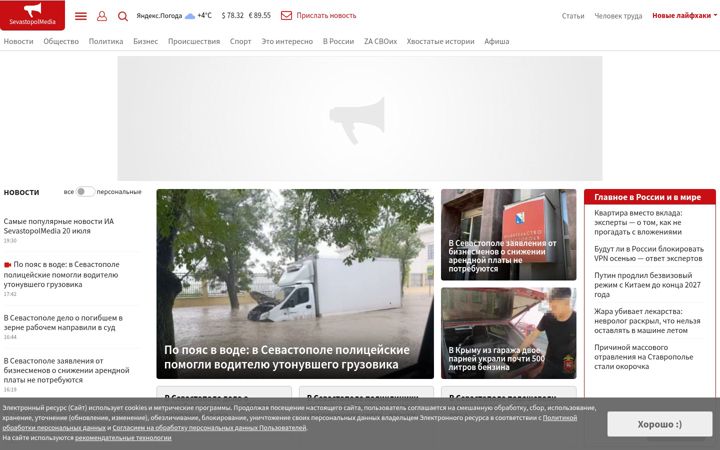
Task: Click the НОВОСТИ sidebar heading
Action: click(22, 192)
